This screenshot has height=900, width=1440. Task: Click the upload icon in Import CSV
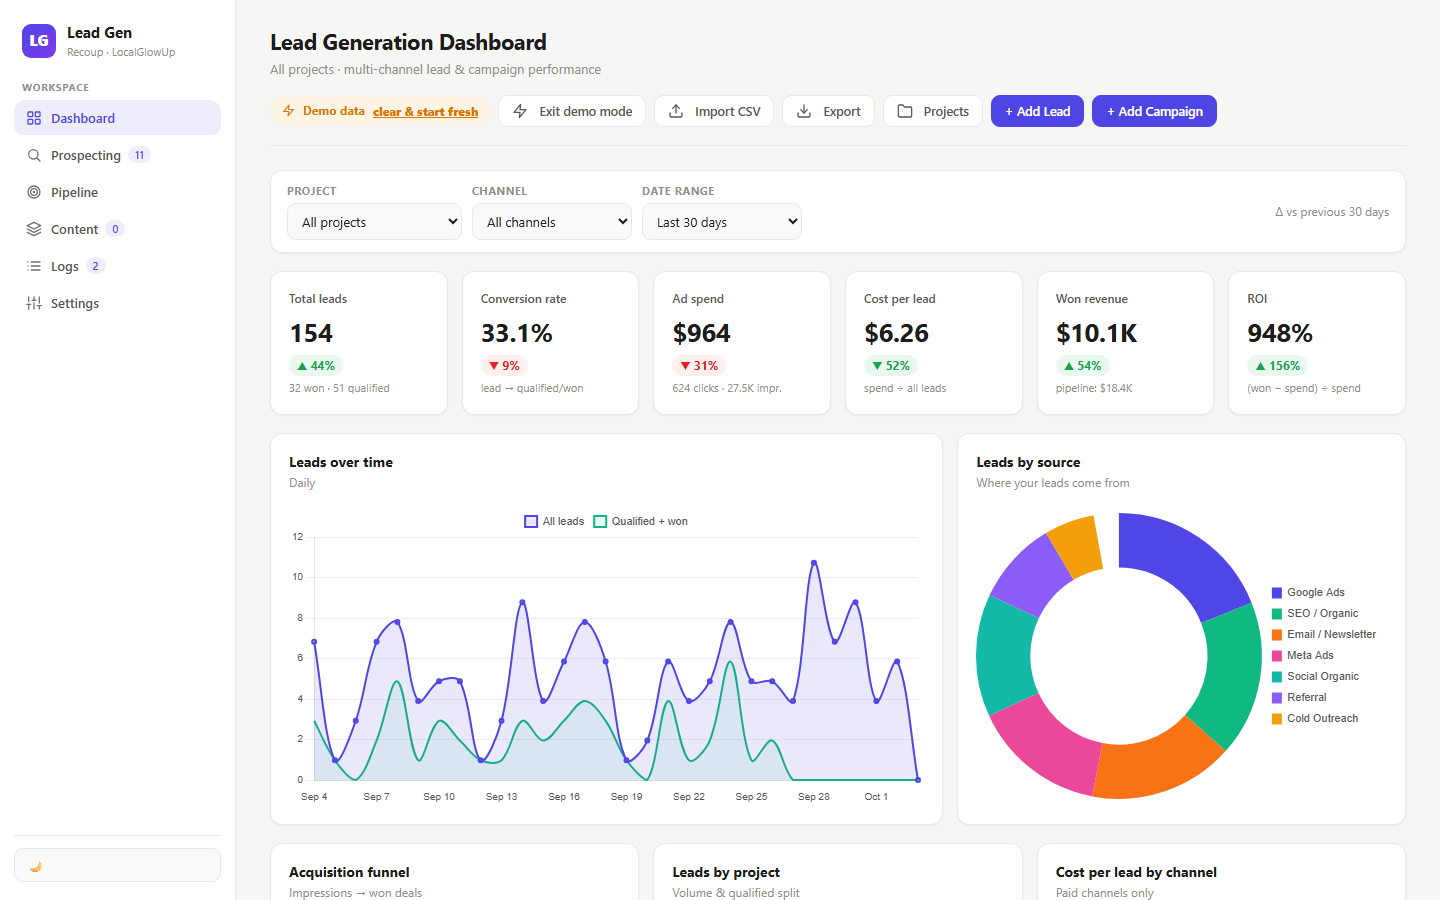click(x=676, y=111)
